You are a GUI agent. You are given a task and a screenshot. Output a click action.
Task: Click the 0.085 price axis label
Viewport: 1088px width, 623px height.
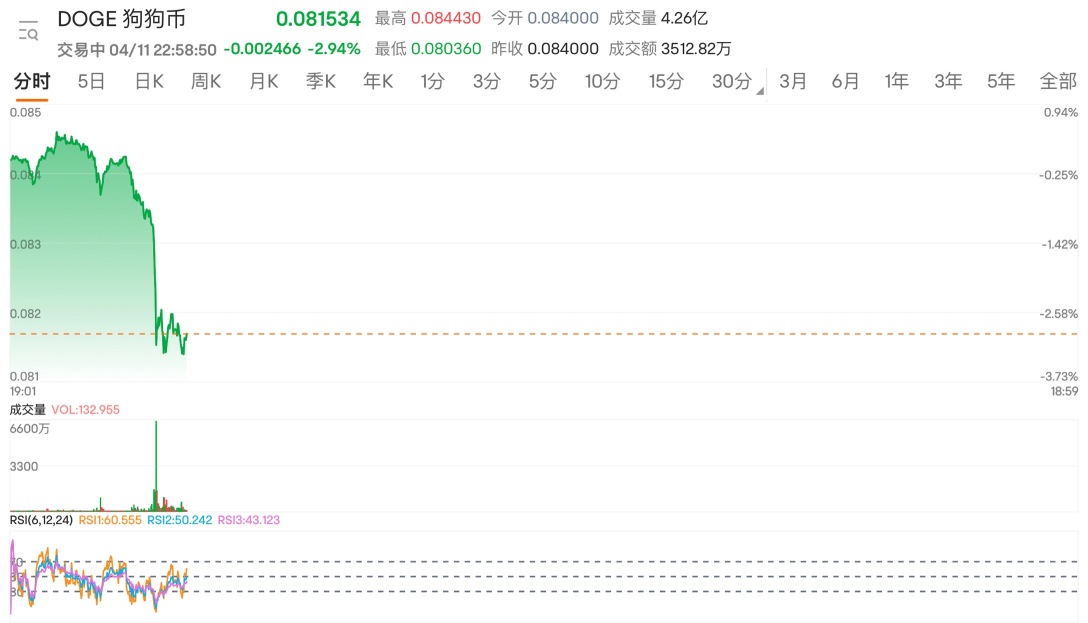26,112
